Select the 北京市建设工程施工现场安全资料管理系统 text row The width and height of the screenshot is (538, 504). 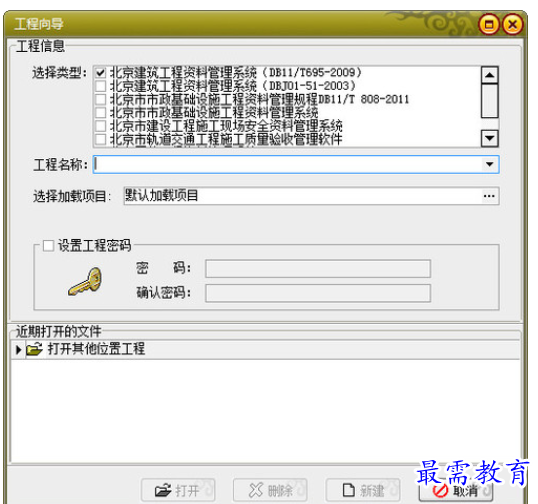226,126
